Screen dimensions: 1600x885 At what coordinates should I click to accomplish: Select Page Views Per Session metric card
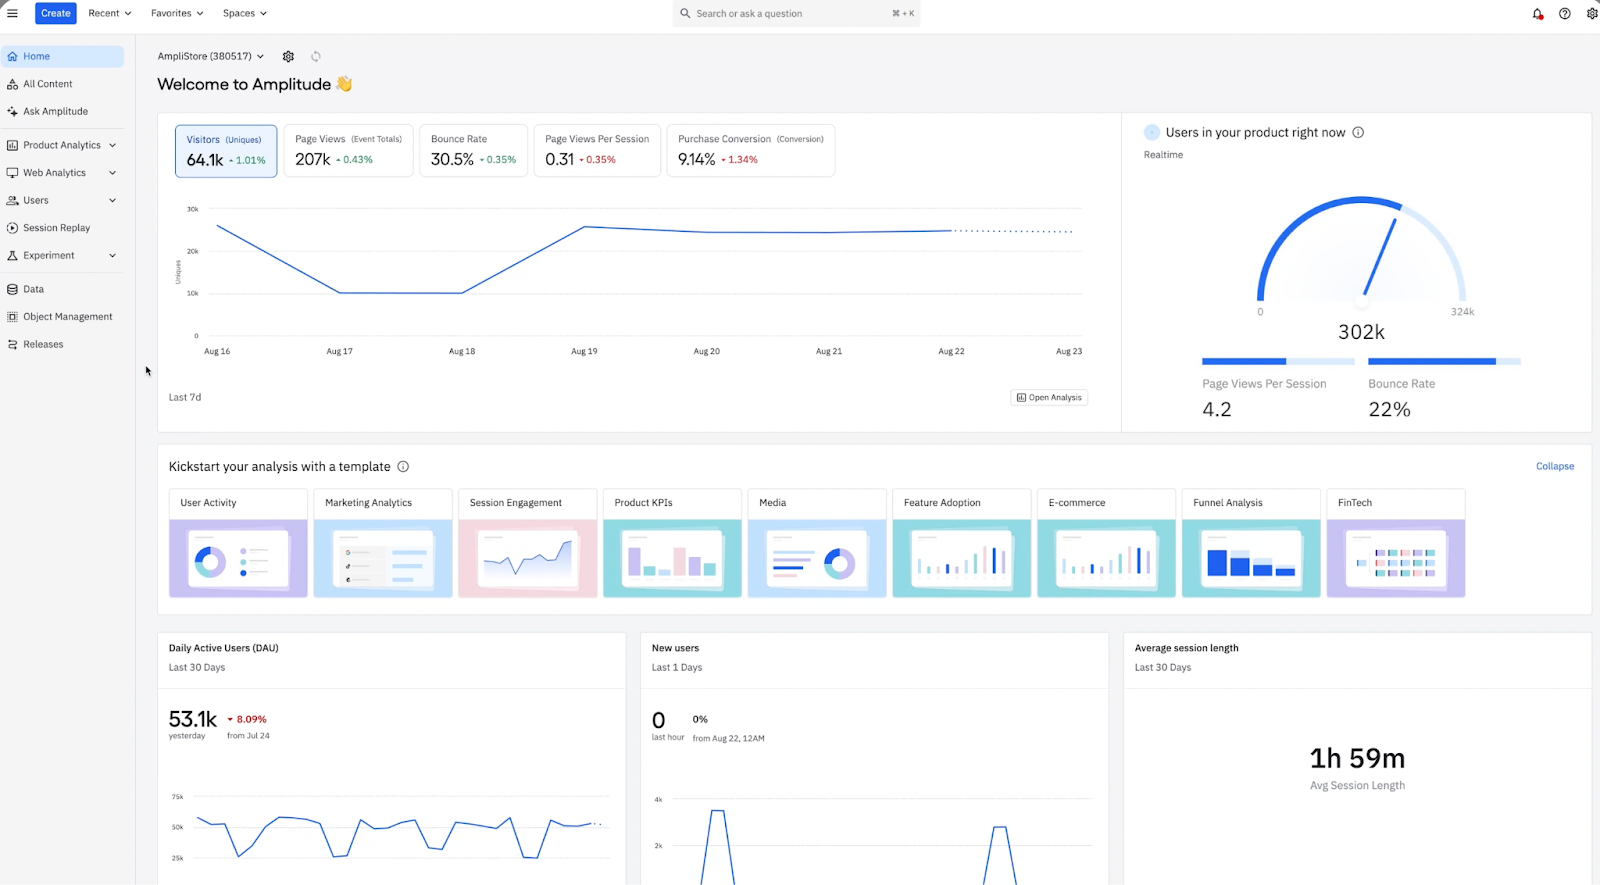(597, 151)
